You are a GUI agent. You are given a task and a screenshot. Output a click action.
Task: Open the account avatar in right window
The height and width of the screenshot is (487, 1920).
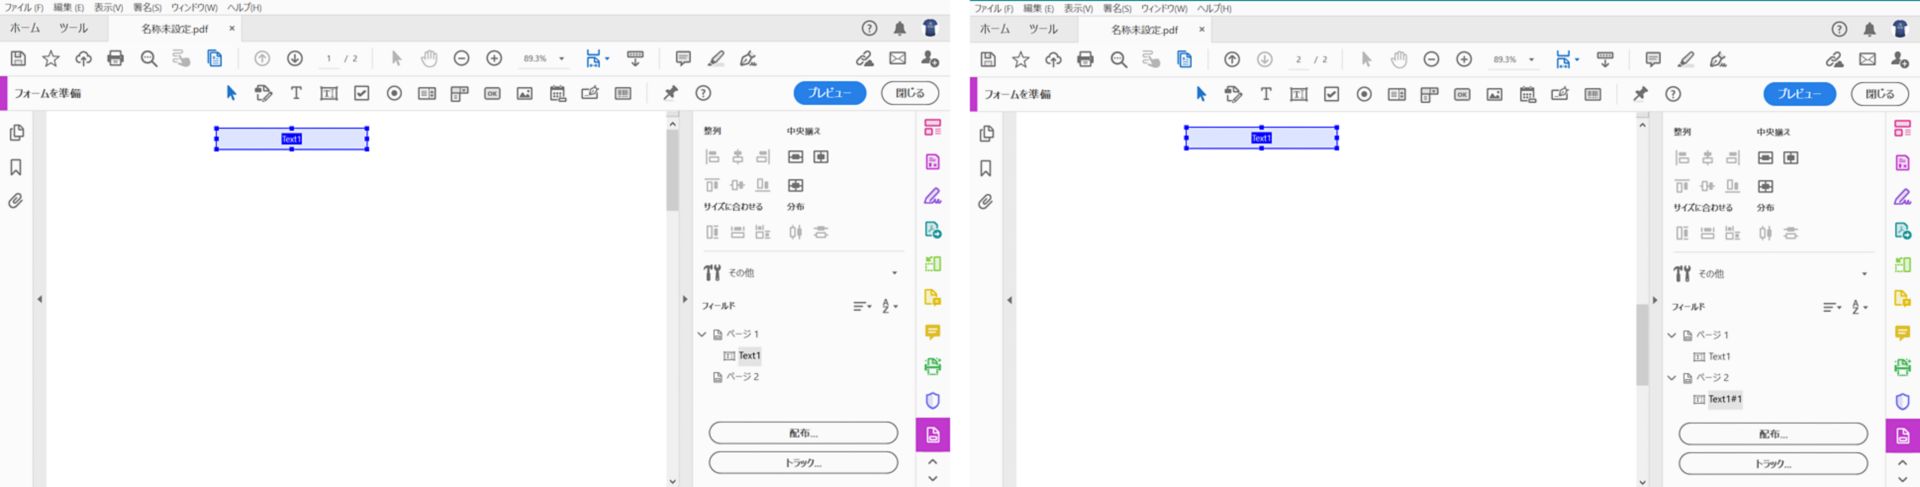tap(1900, 29)
